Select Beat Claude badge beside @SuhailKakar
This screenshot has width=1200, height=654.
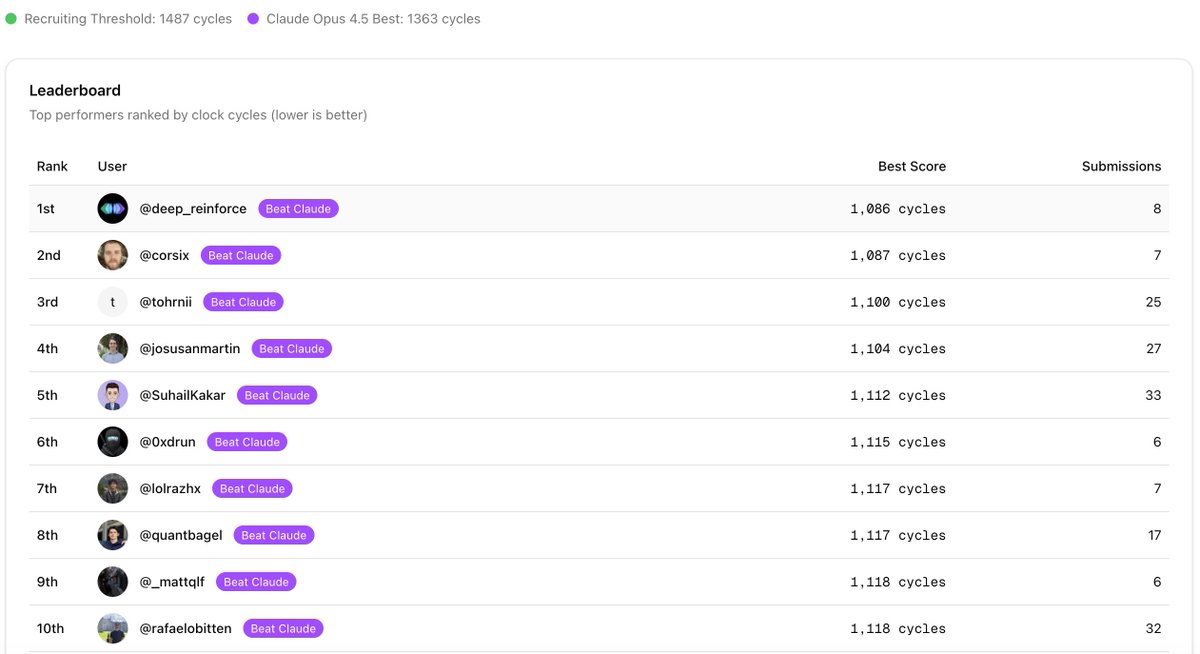click(277, 395)
